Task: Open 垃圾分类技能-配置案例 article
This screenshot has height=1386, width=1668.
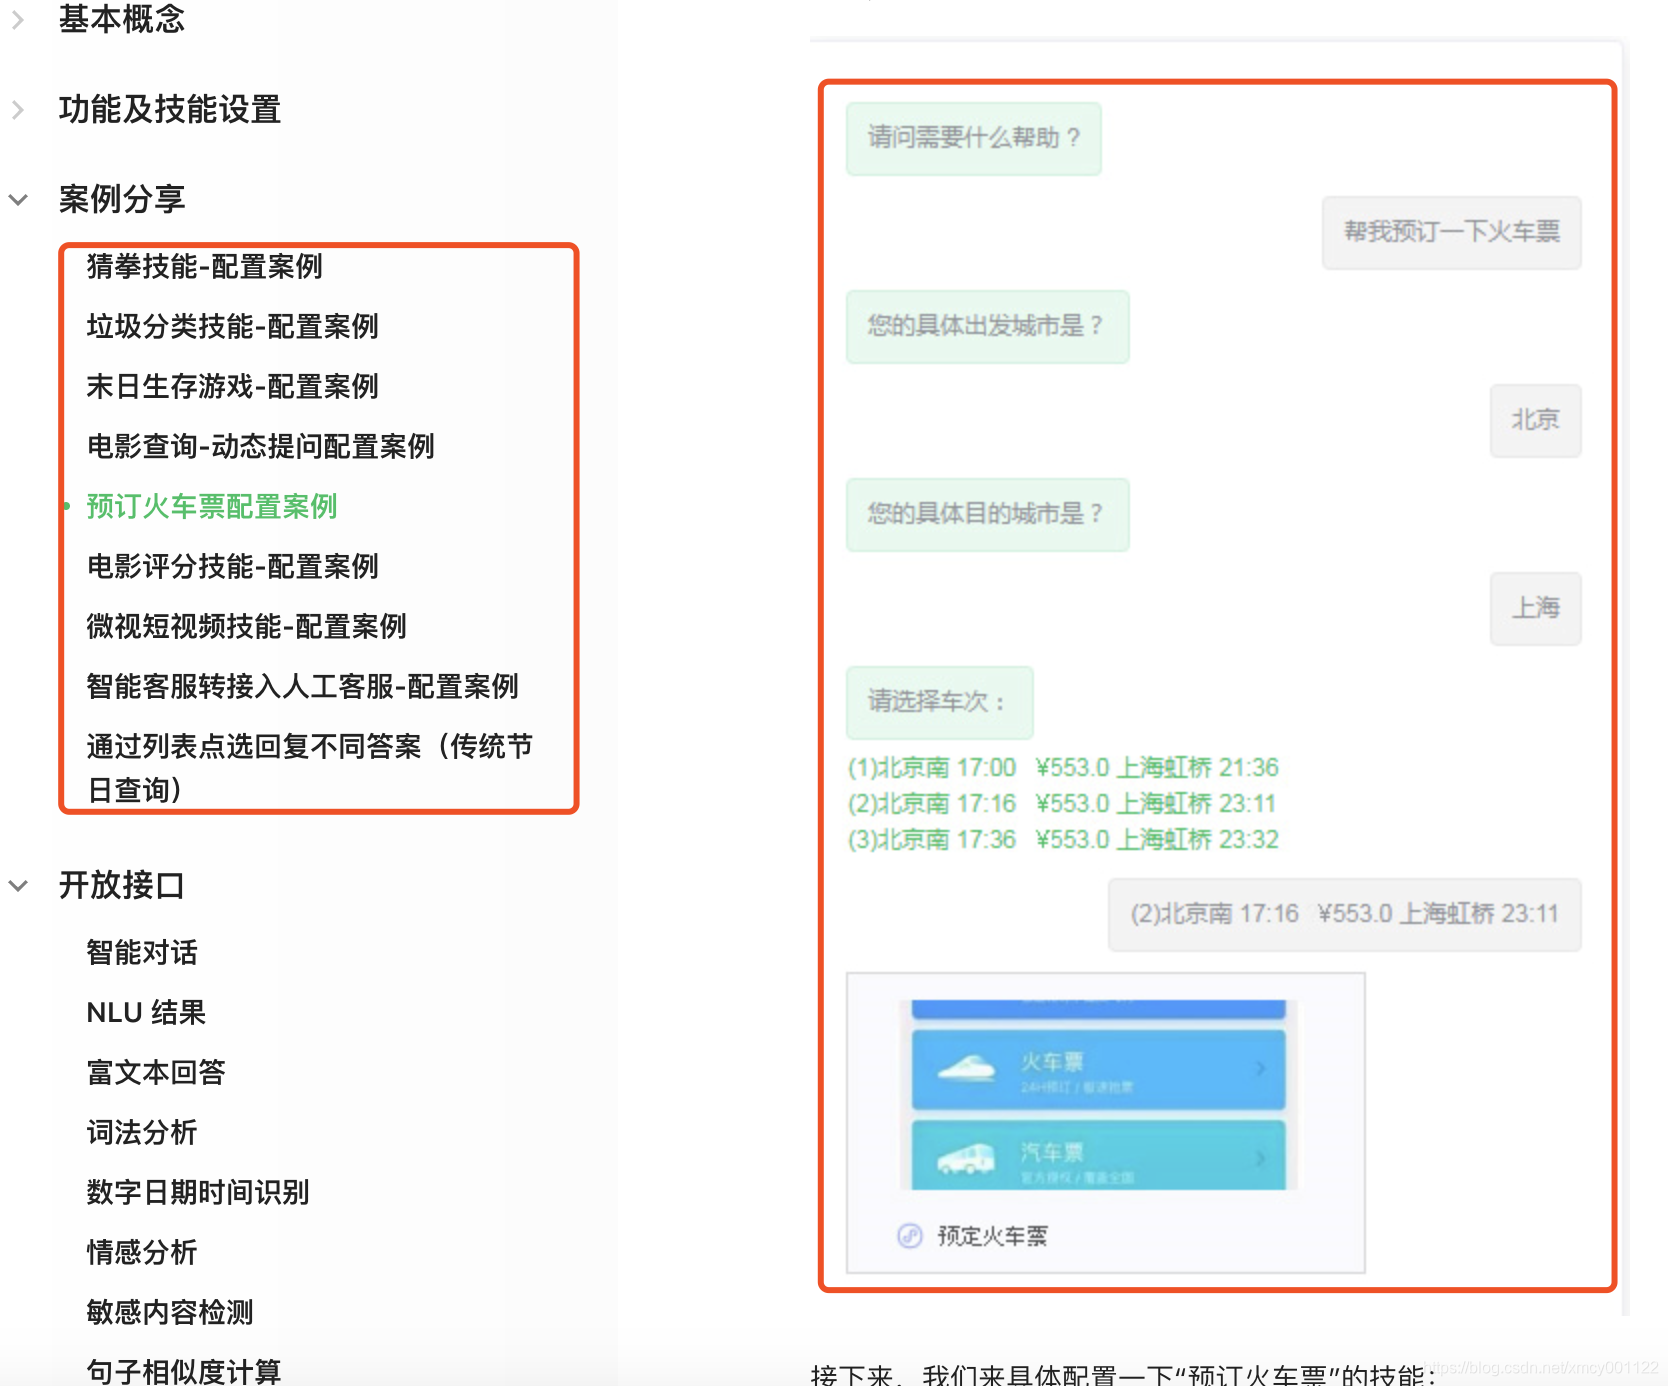Action: point(233,327)
